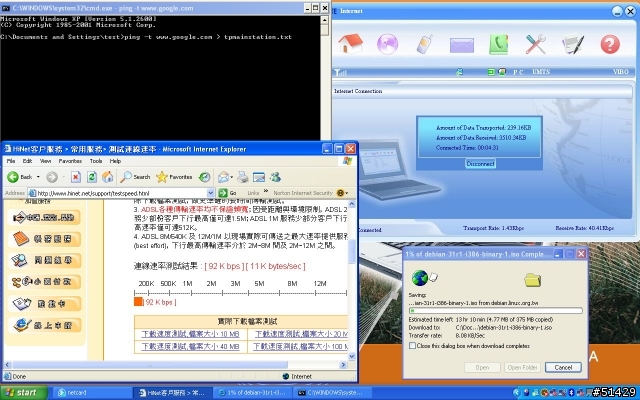Click the IE horizontal scrollbar thumb

pyautogui.click(x=150, y=365)
